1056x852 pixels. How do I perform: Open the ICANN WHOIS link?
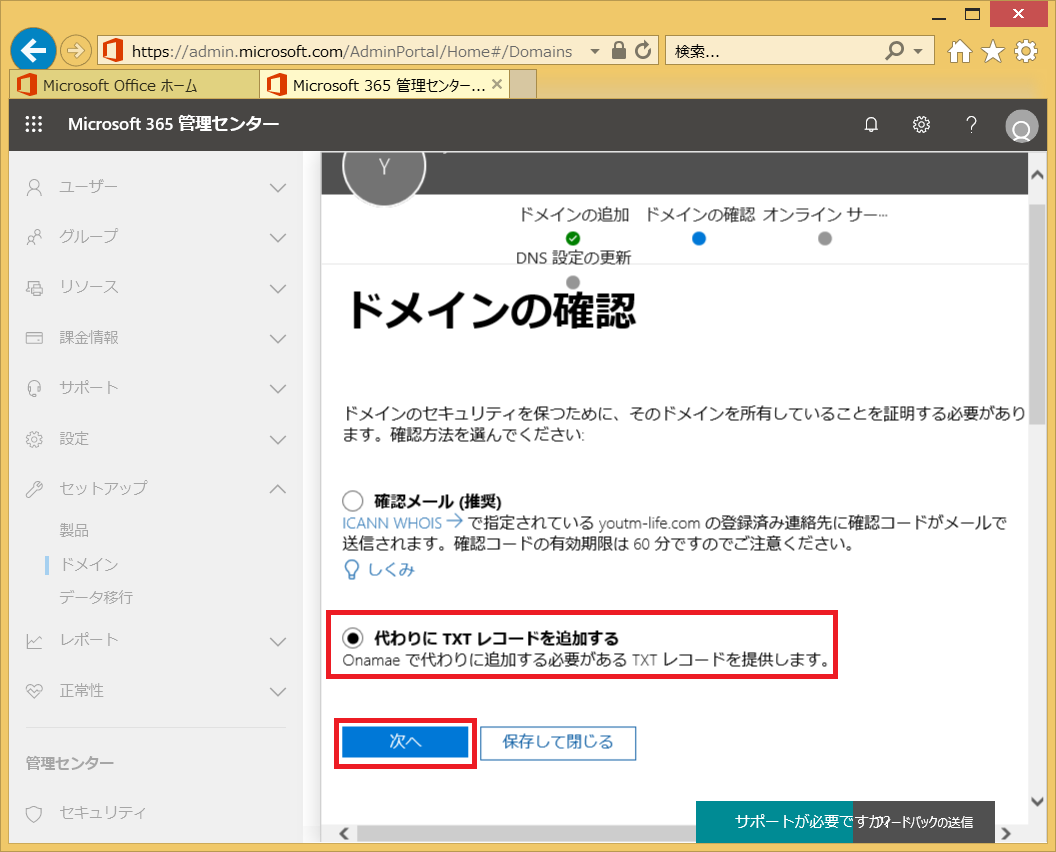tap(402, 523)
